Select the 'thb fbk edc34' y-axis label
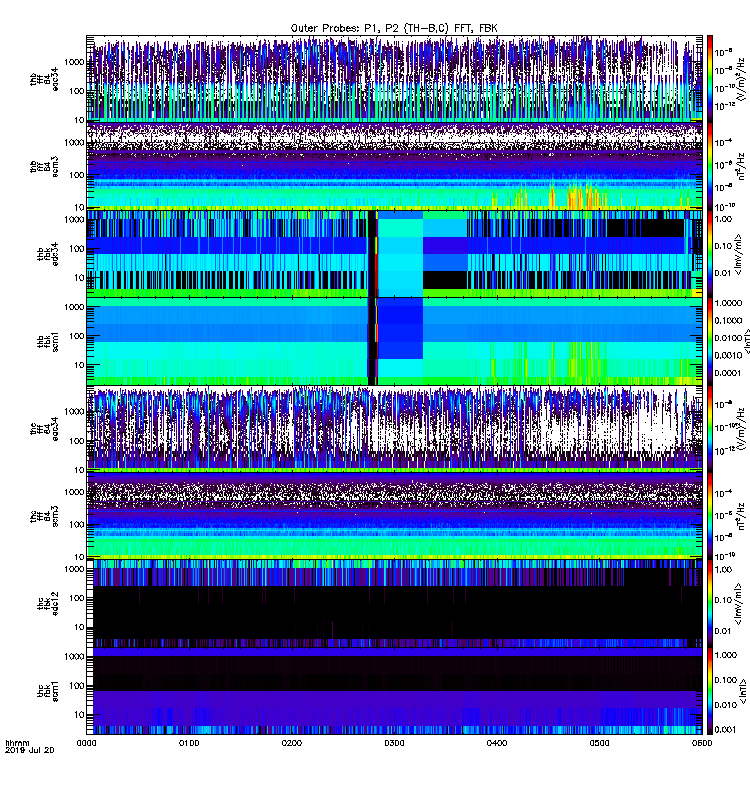This screenshot has height=800, width=750. click(x=48, y=254)
